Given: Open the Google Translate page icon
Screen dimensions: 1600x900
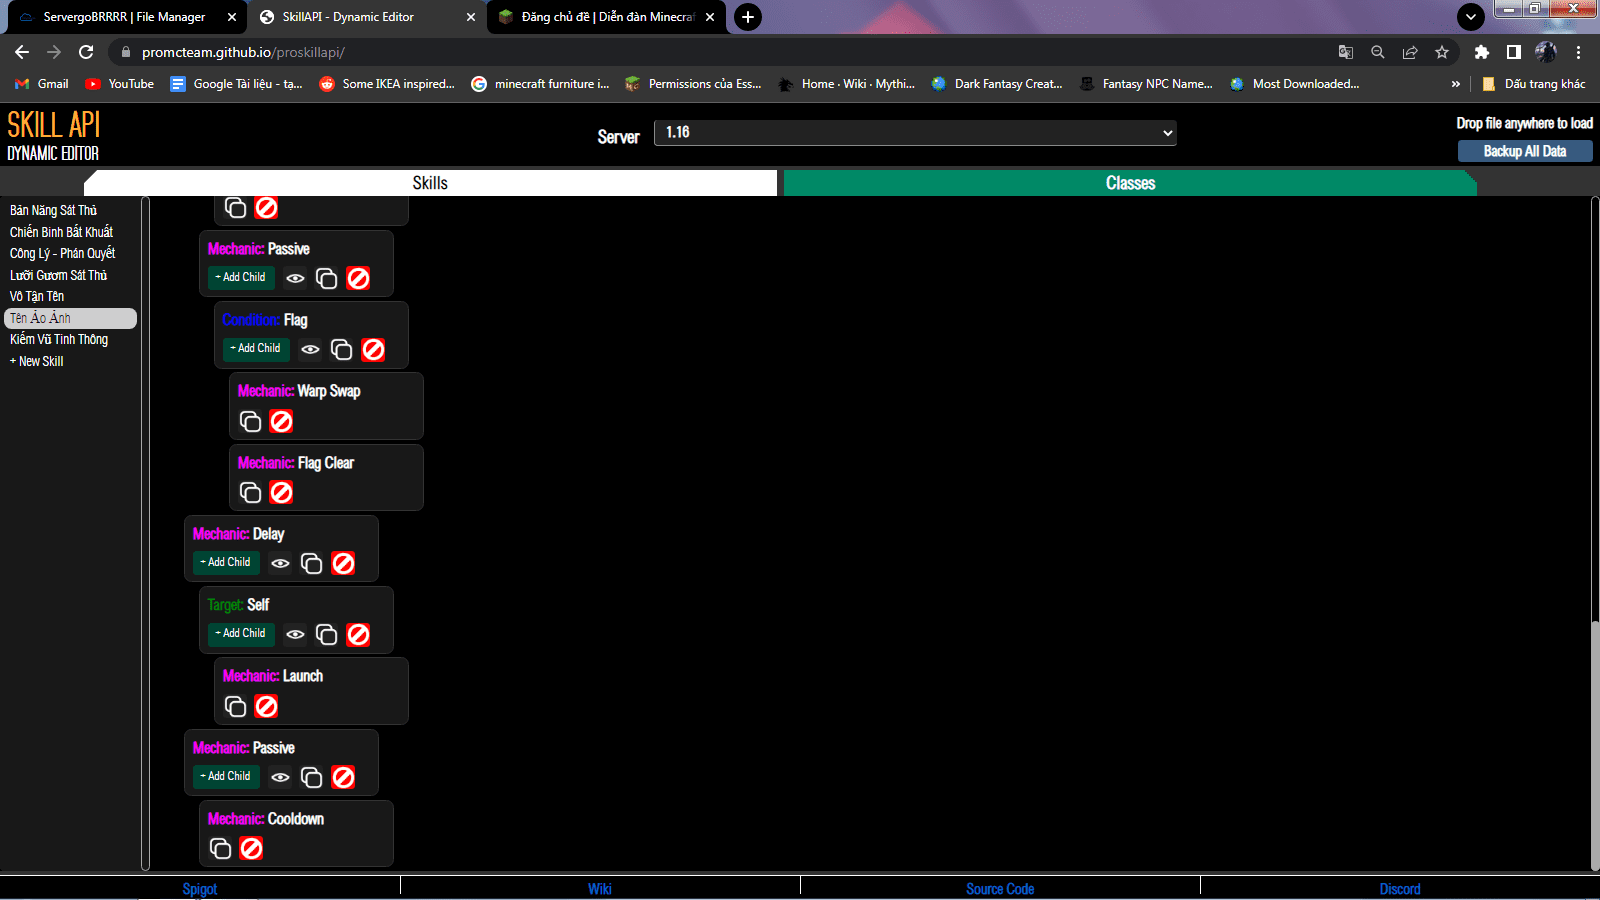Looking at the screenshot, I should tap(1346, 52).
